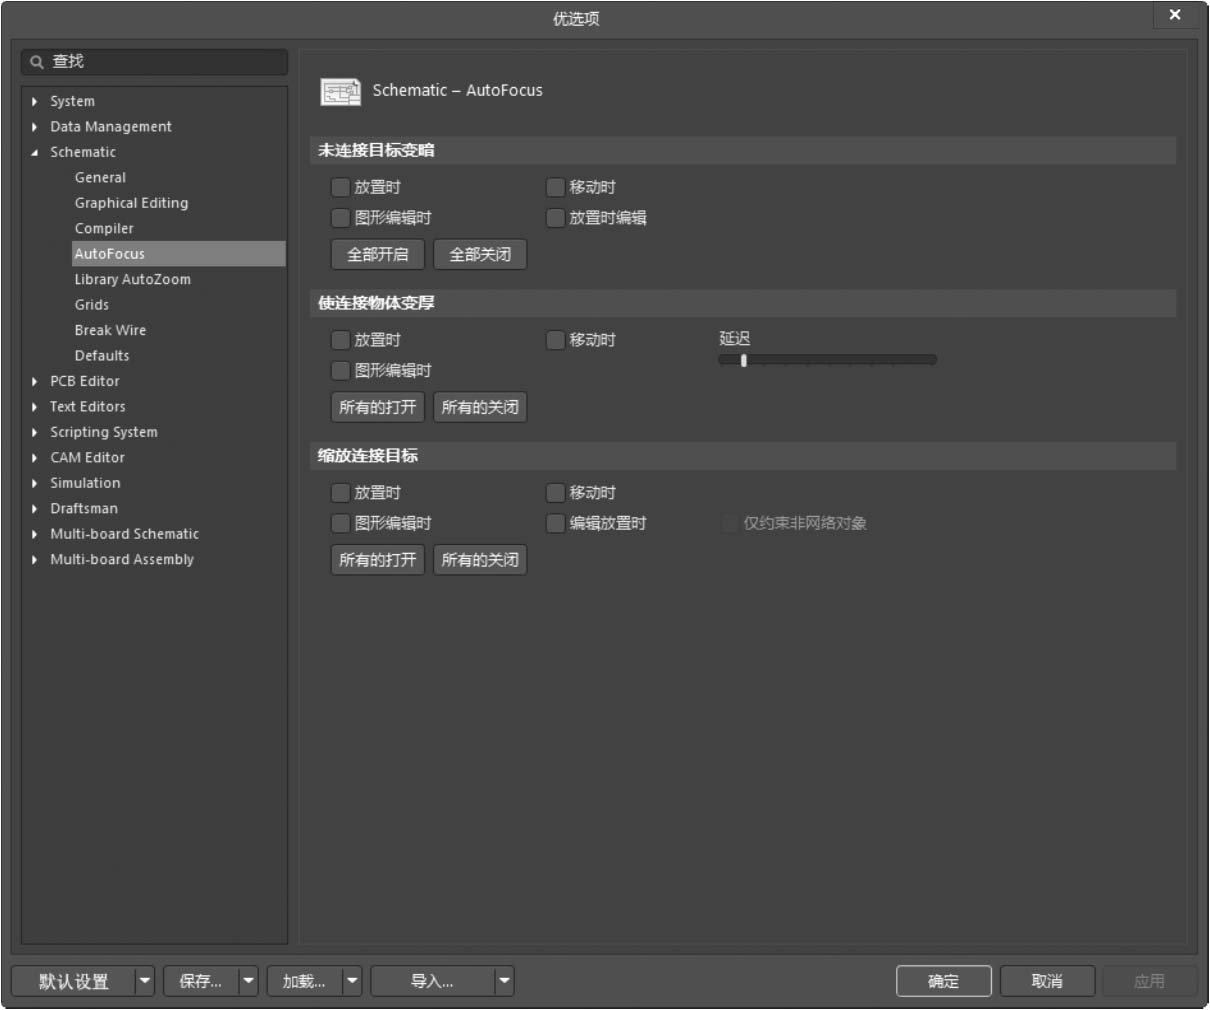Open the 加载 dropdown arrow
This screenshot has height=1010, width=1210.
click(x=352, y=981)
